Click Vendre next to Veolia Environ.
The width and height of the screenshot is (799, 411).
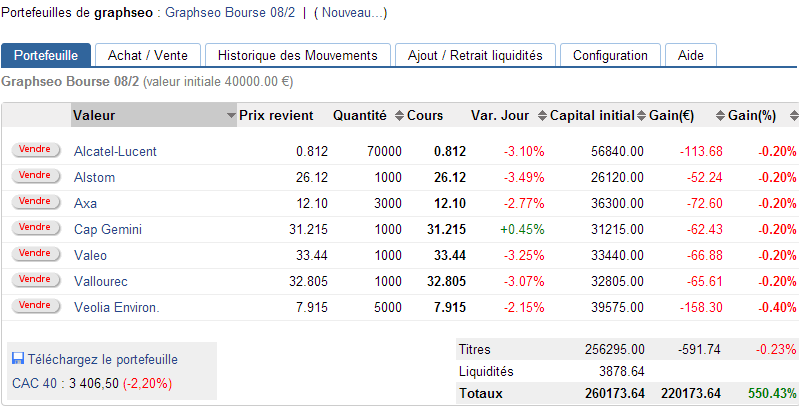coord(35,306)
